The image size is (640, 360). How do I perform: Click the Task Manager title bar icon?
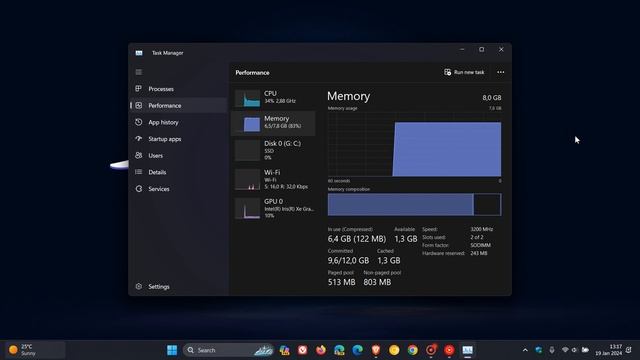(x=139, y=53)
